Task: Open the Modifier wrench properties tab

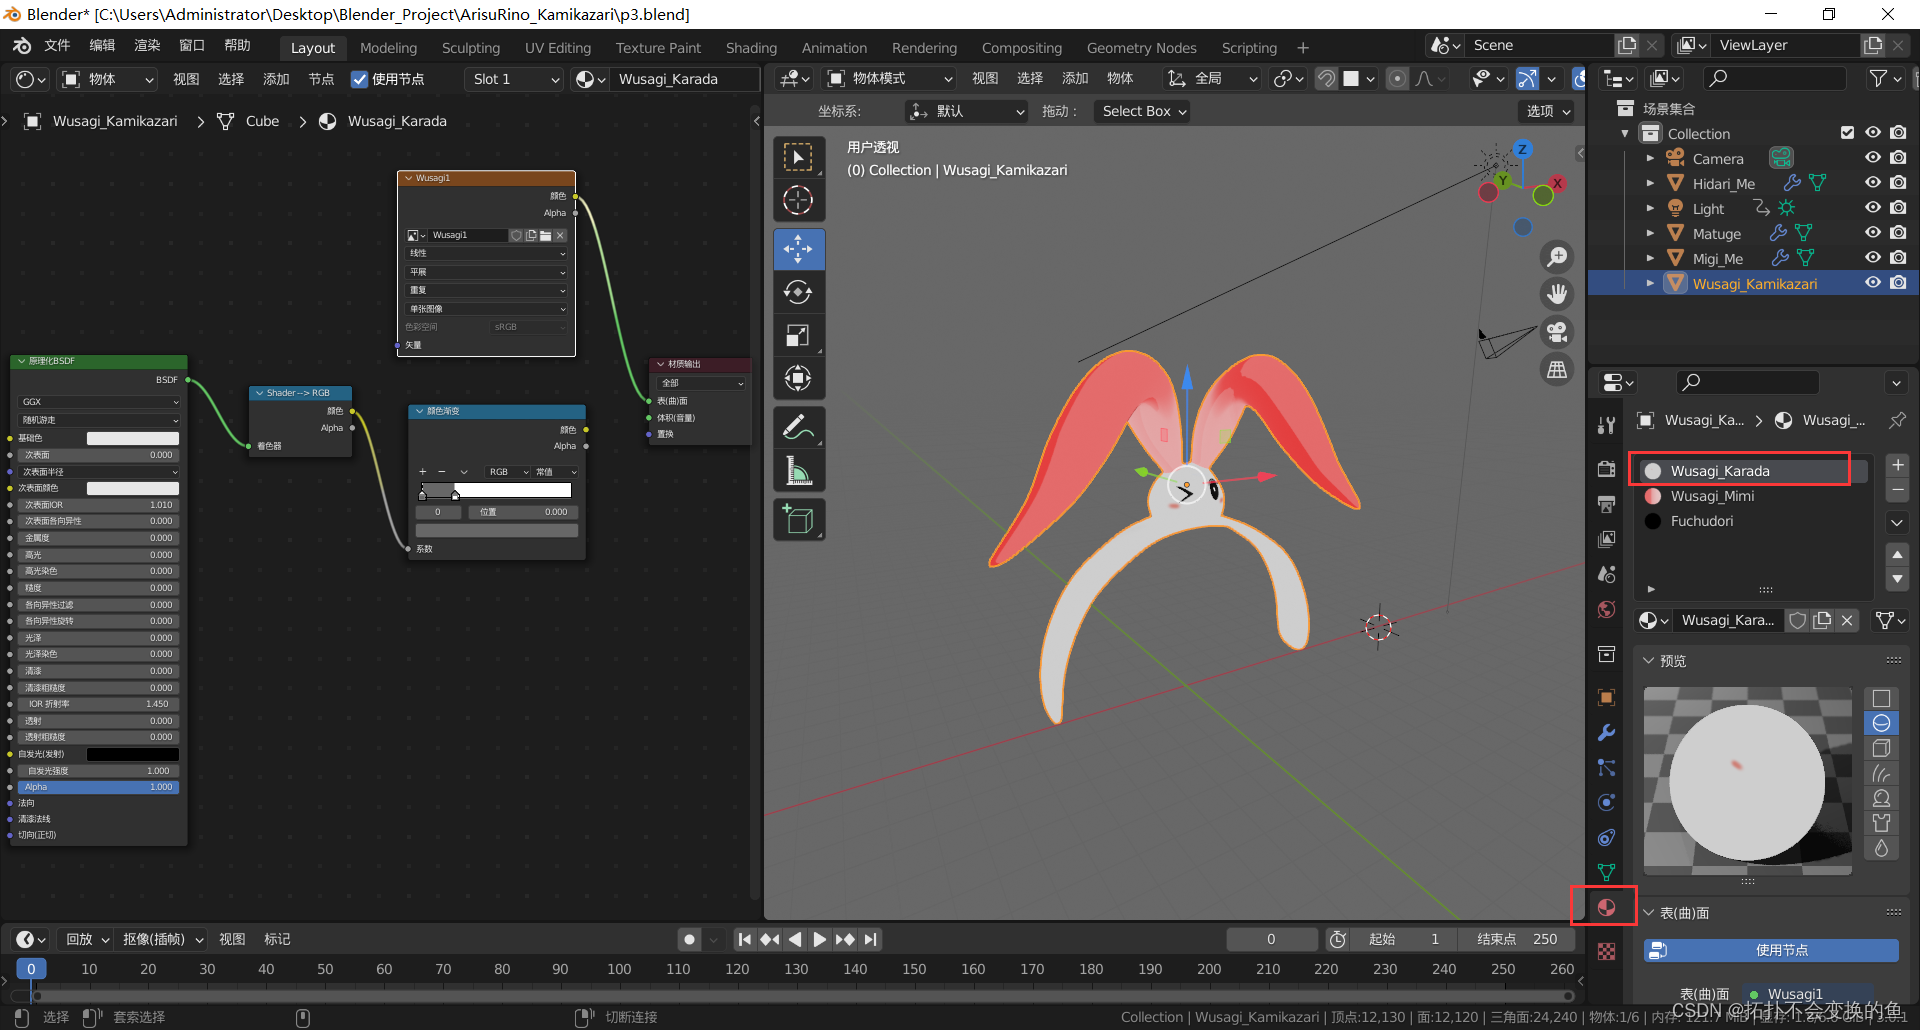Action: coord(1606,732)
